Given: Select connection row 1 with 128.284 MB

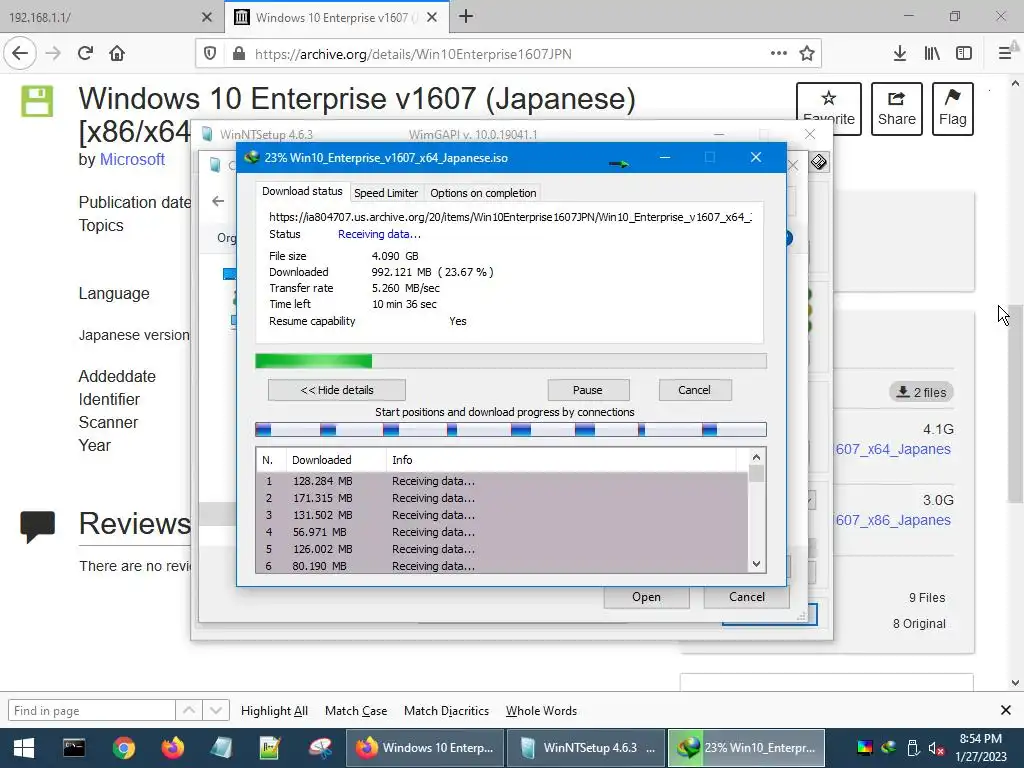Looking at the screenshot, I should (x=502, y=481).
